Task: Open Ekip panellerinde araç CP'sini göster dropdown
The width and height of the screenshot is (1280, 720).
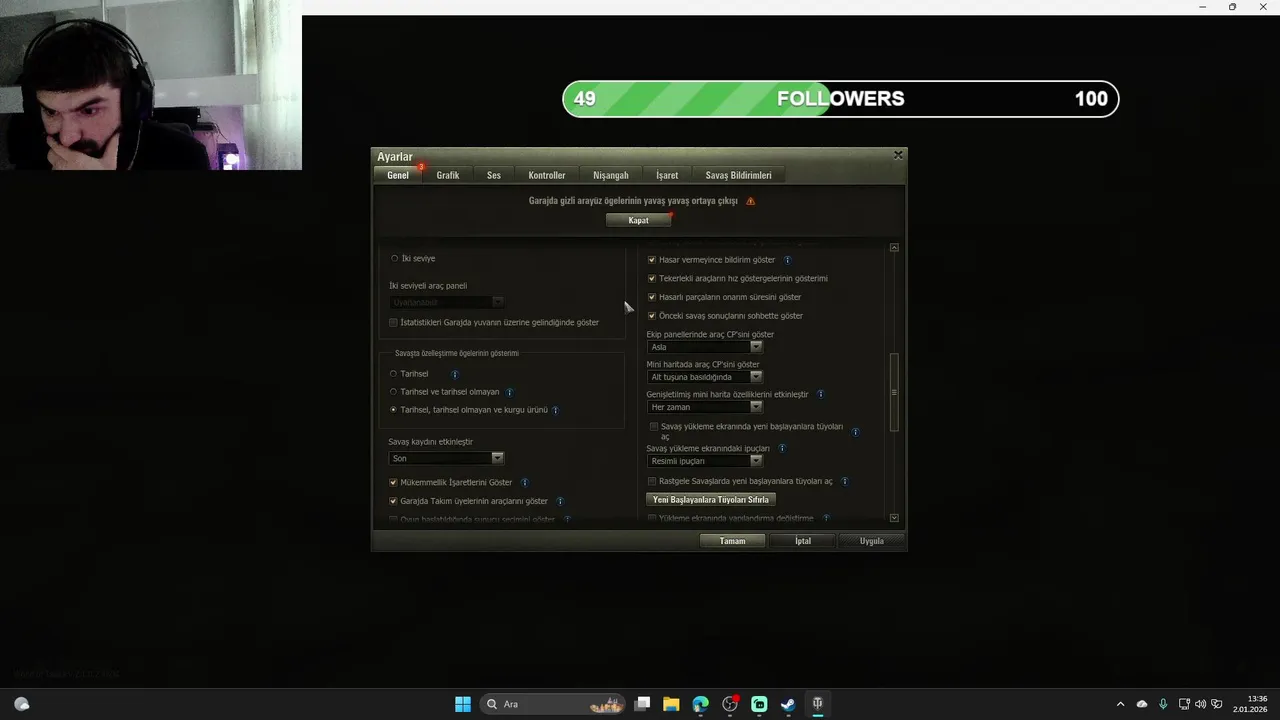Action: click(705, 347)
